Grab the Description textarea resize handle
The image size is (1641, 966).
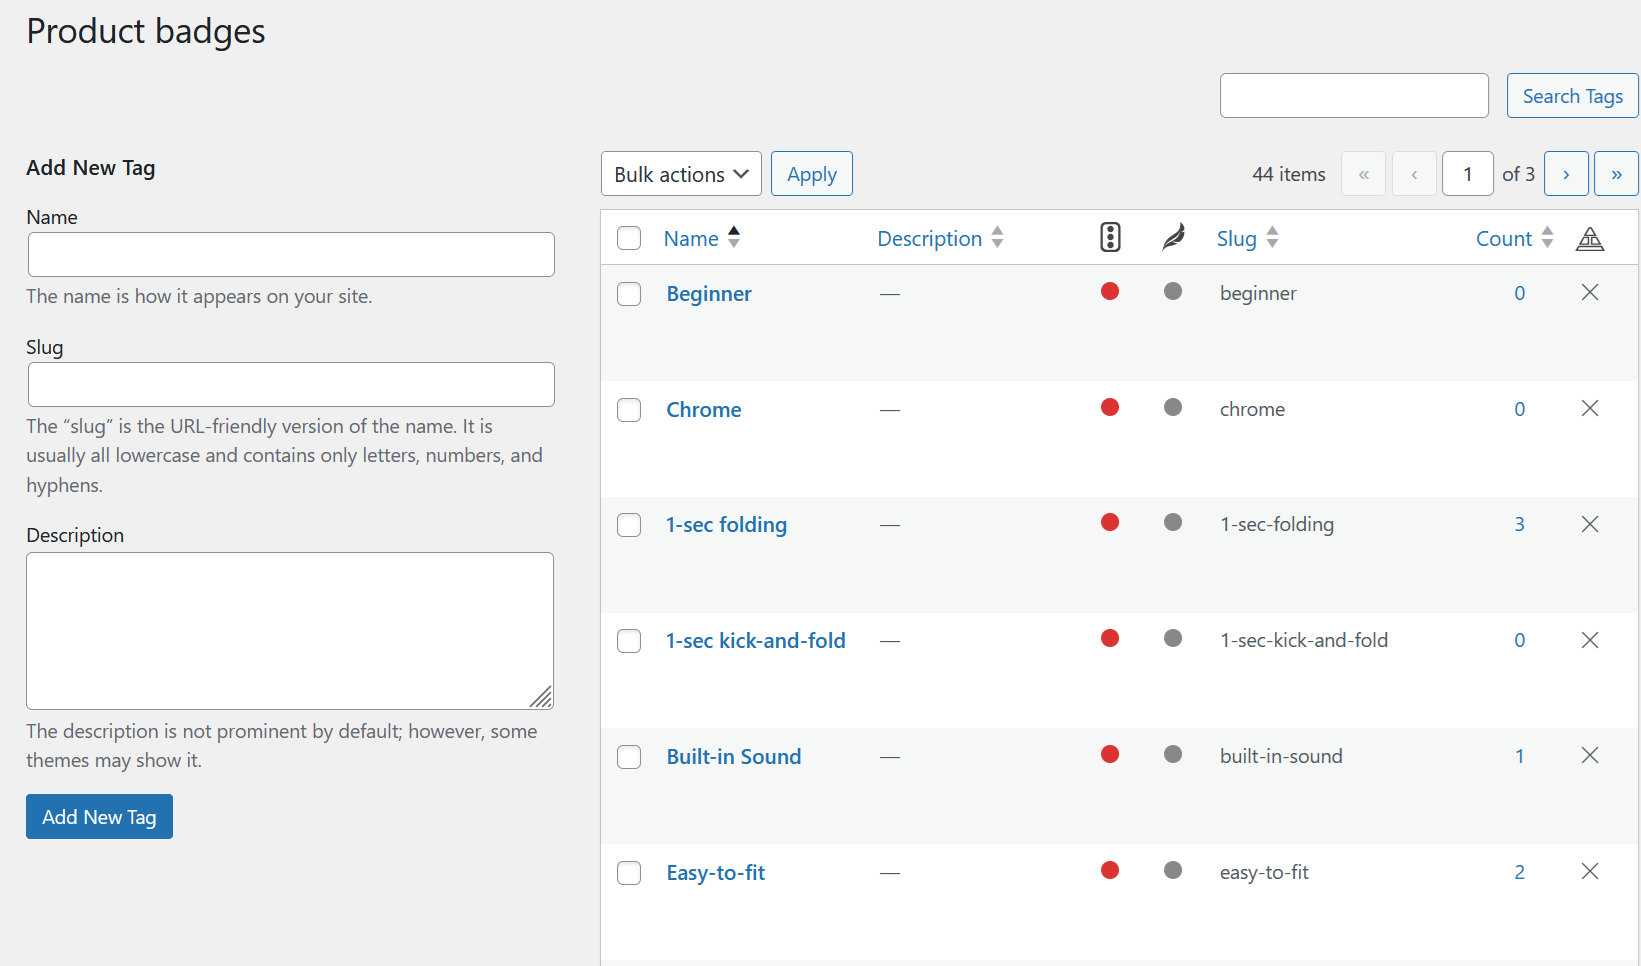542,698
